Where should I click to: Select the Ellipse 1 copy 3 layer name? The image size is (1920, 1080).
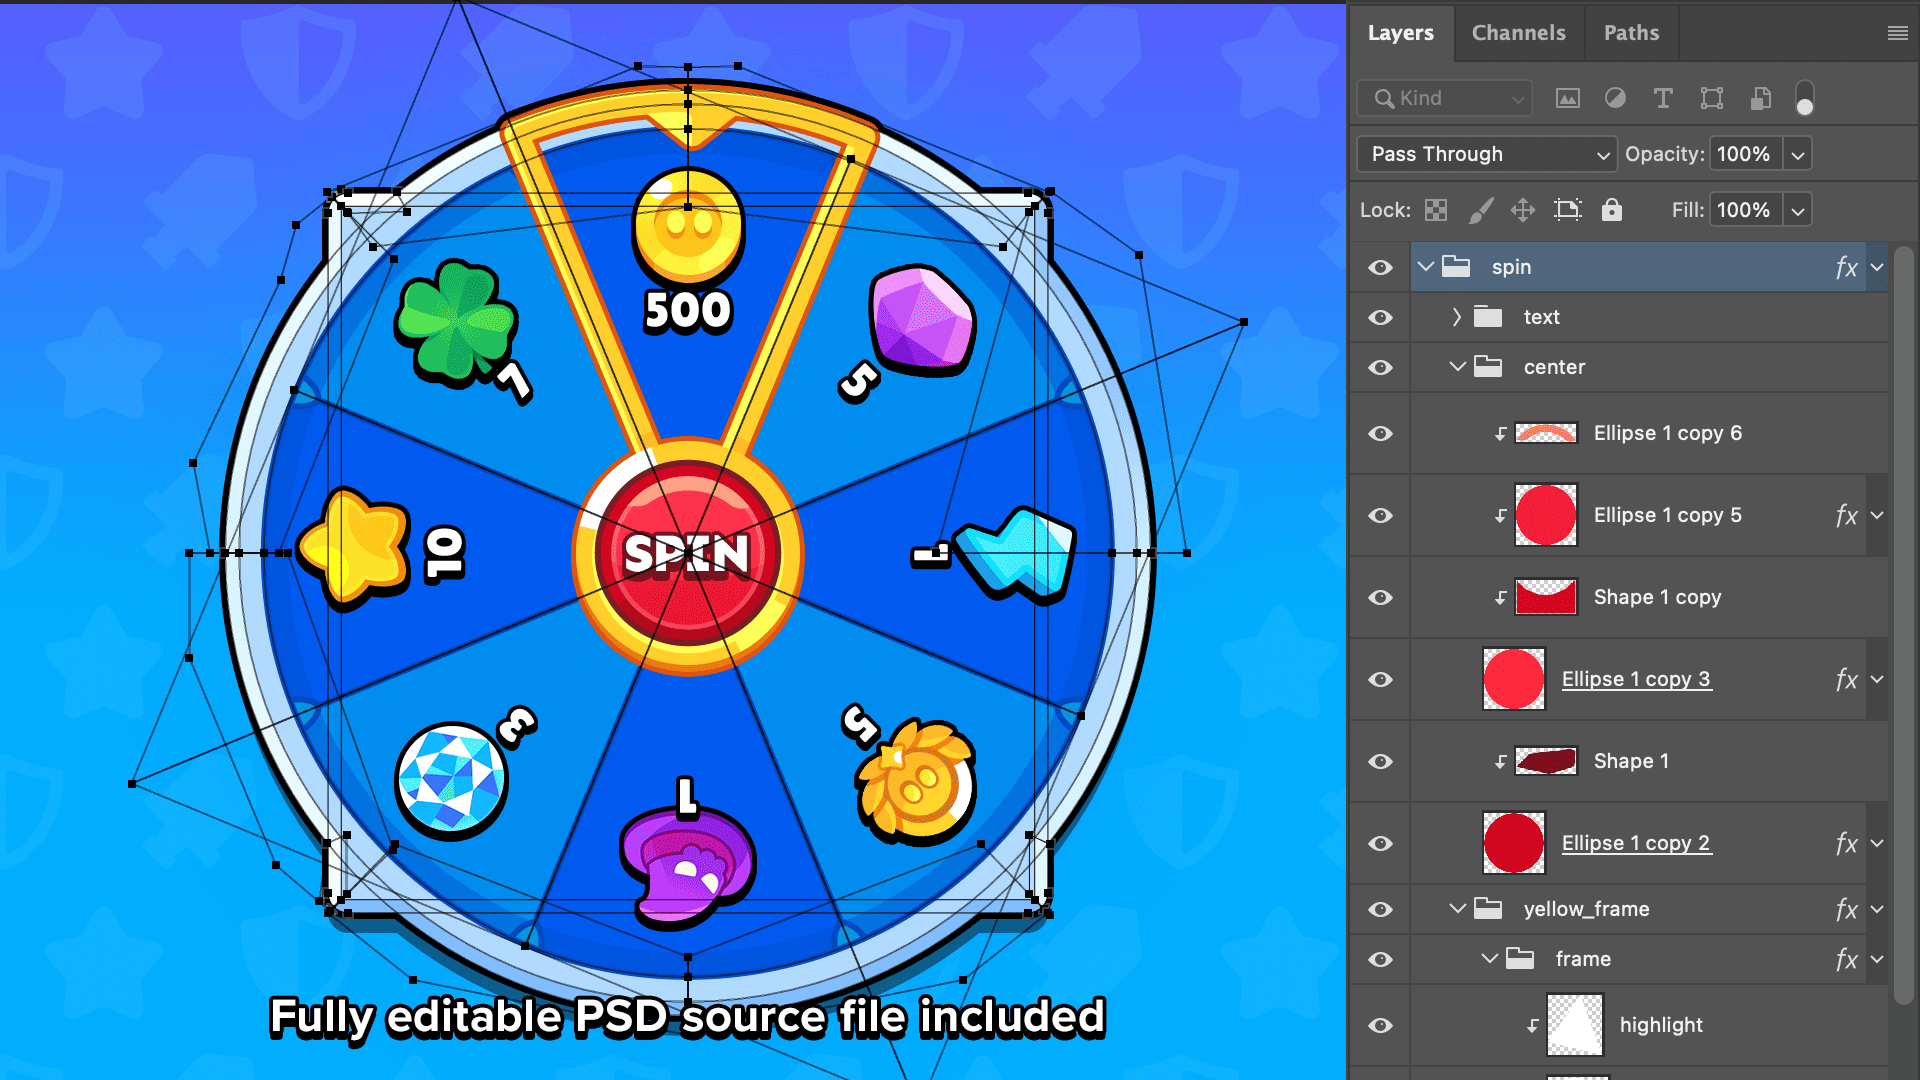click(x=1636, y=679)
